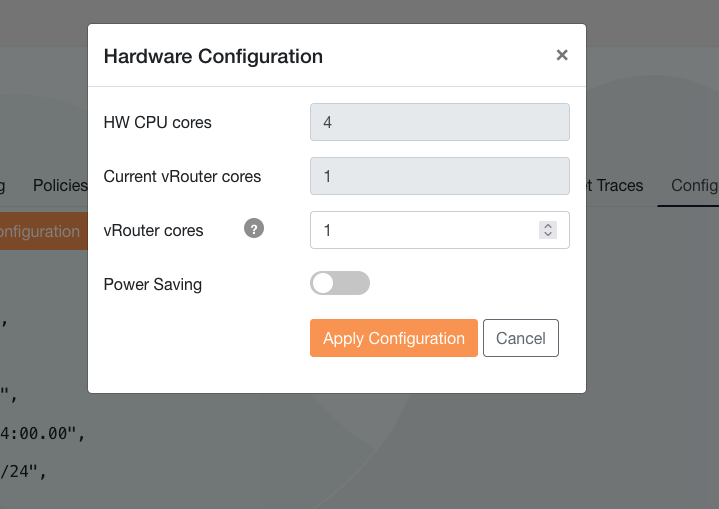Click the orange configuration button behind the dialog
This screenshot has width=719, height=509.
tap(40, 231)
